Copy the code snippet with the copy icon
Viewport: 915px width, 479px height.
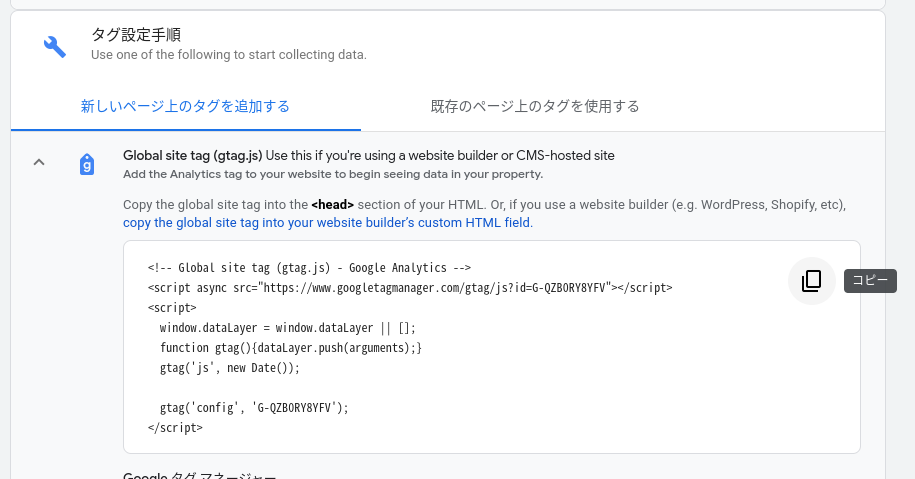(x=811, y=281)
